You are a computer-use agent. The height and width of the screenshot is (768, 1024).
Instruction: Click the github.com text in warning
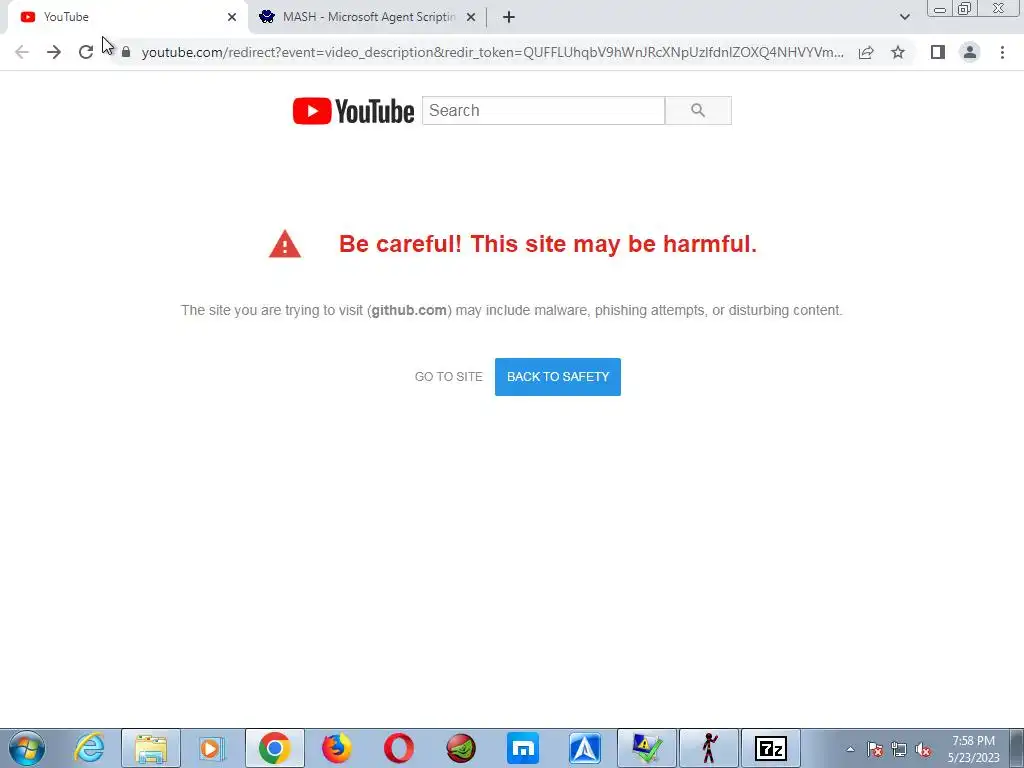[409, 310]
